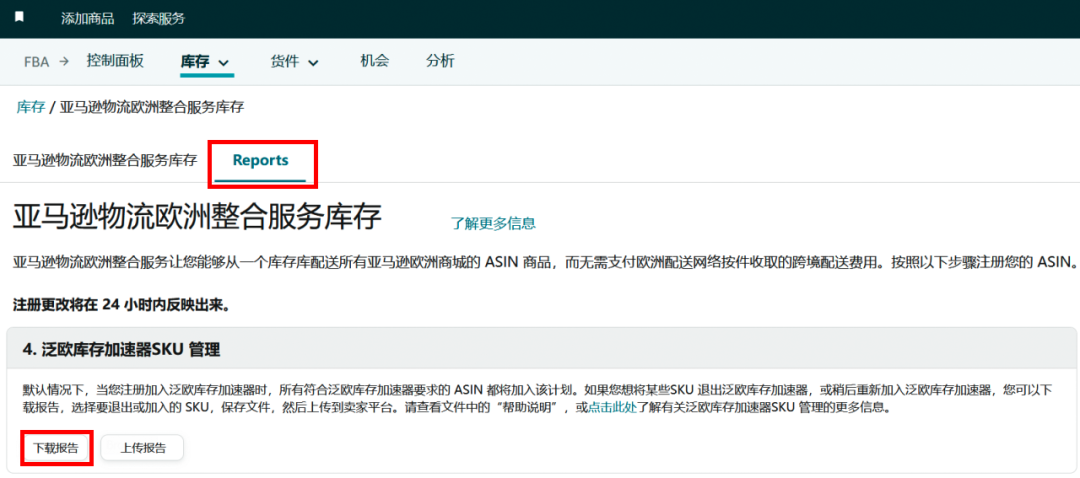Click the arrow icon next to FBA
The width and height of the screenshot is (1080, 478).
[64, 61]
